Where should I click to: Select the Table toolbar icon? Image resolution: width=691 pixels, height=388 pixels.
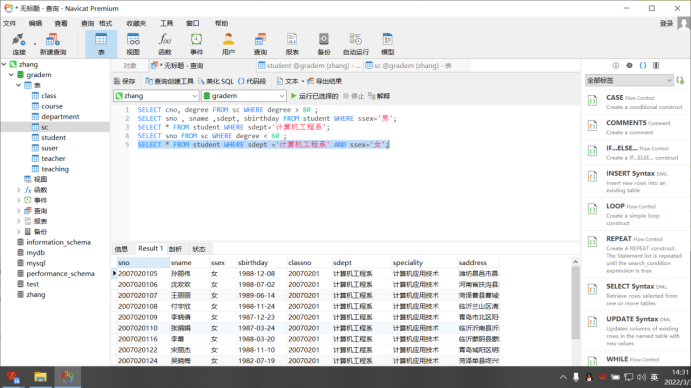101,44
